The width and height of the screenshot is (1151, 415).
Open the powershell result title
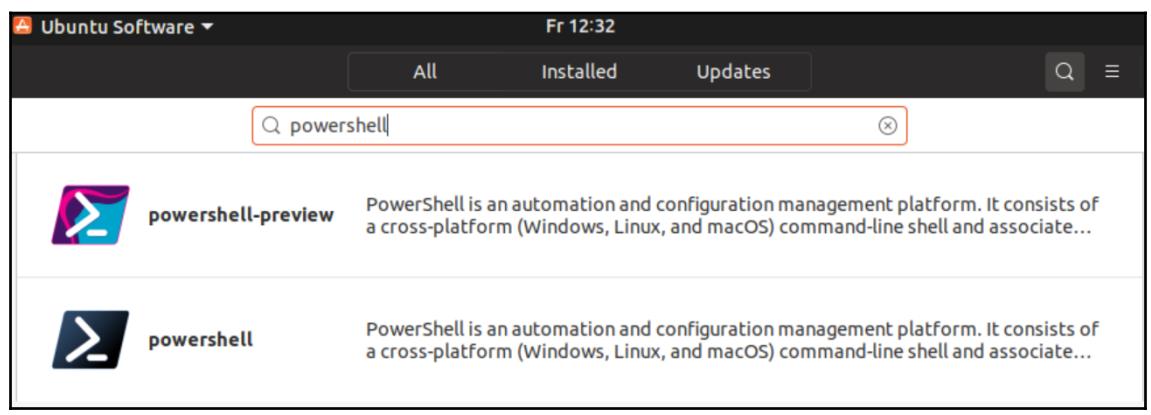[200, 340]
